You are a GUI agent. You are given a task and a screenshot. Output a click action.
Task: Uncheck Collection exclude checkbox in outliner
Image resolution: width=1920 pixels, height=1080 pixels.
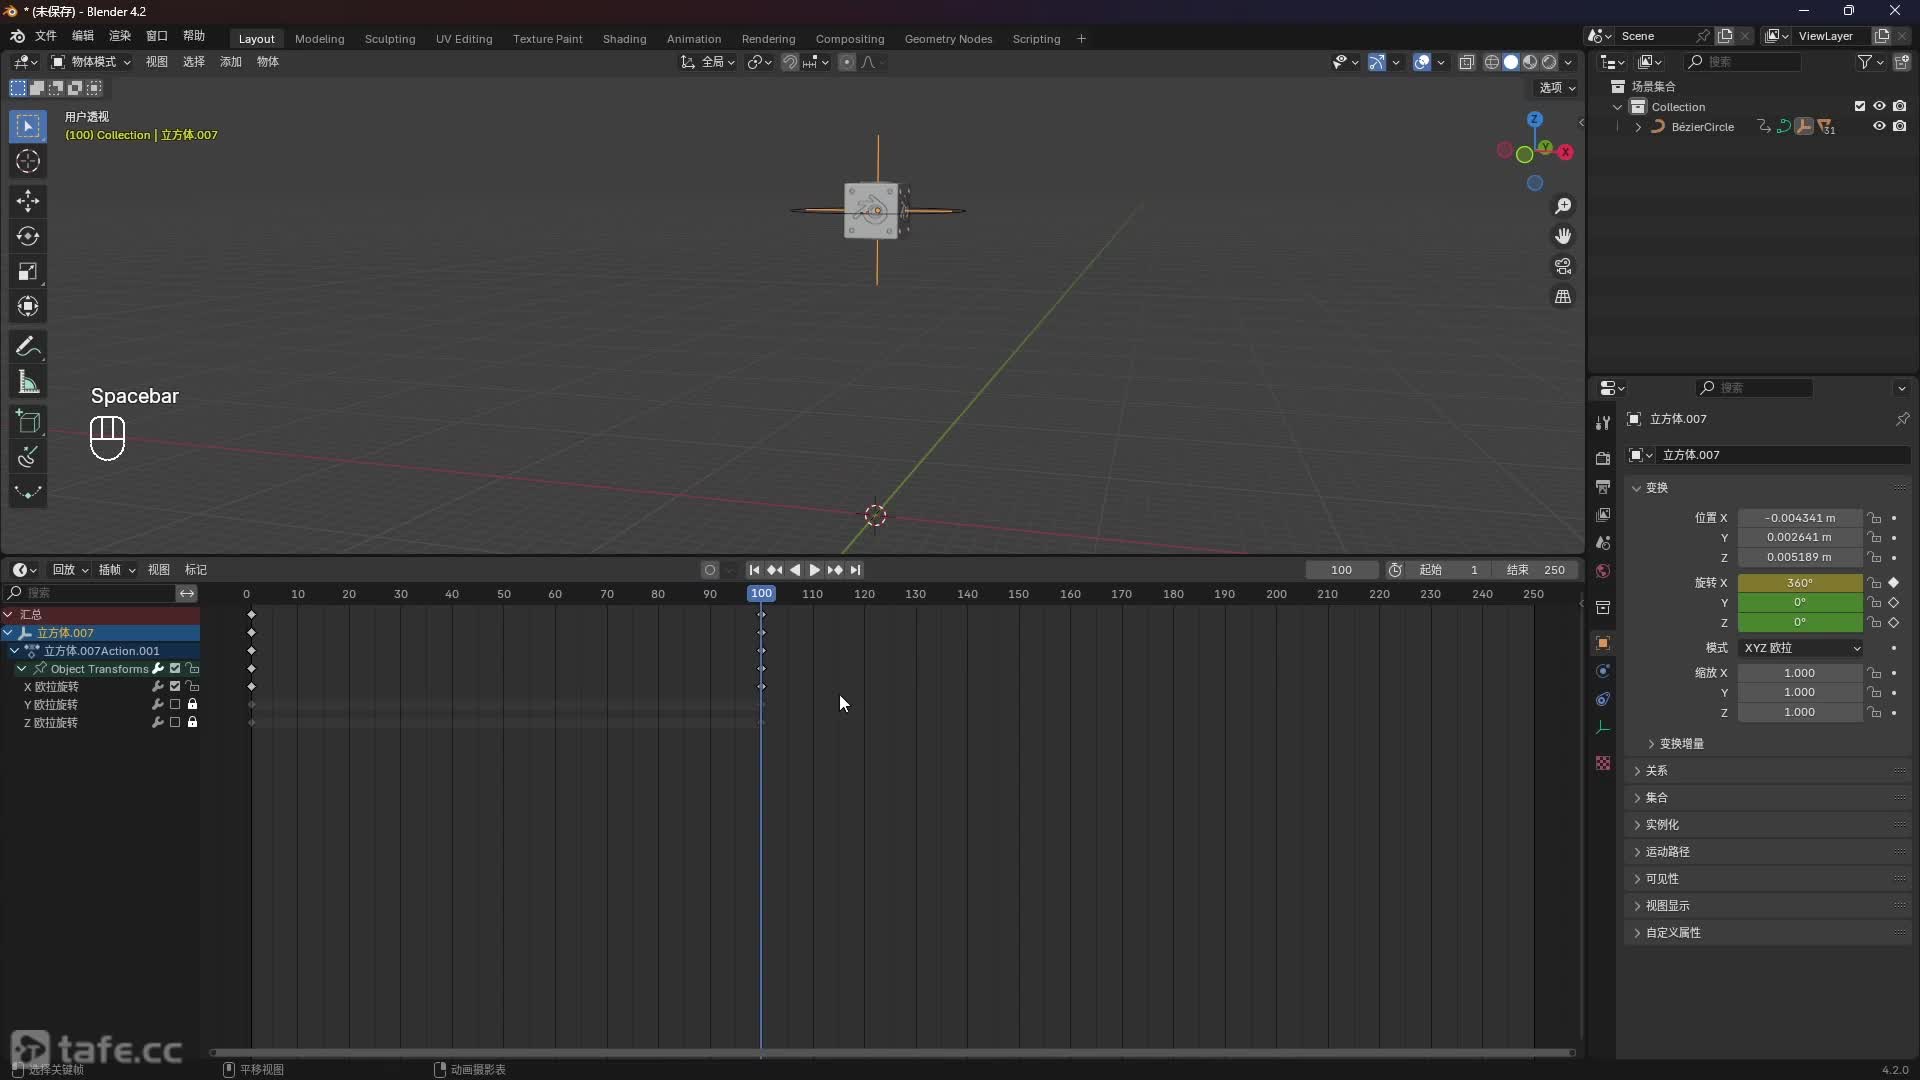(1860, 106)
